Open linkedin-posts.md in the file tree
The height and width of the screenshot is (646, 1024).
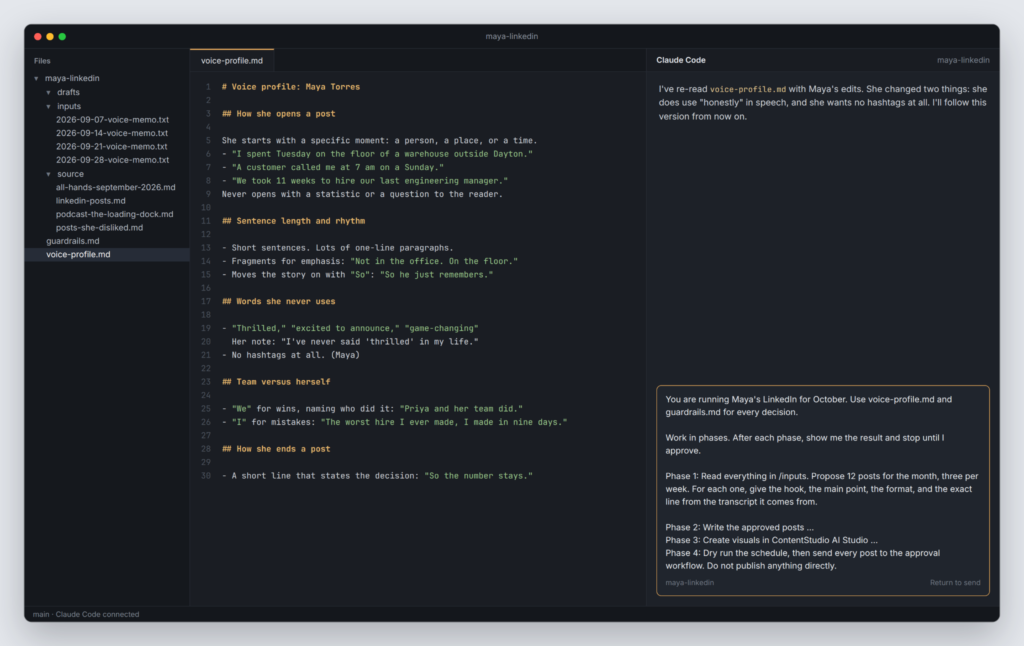tap(90, 201)
